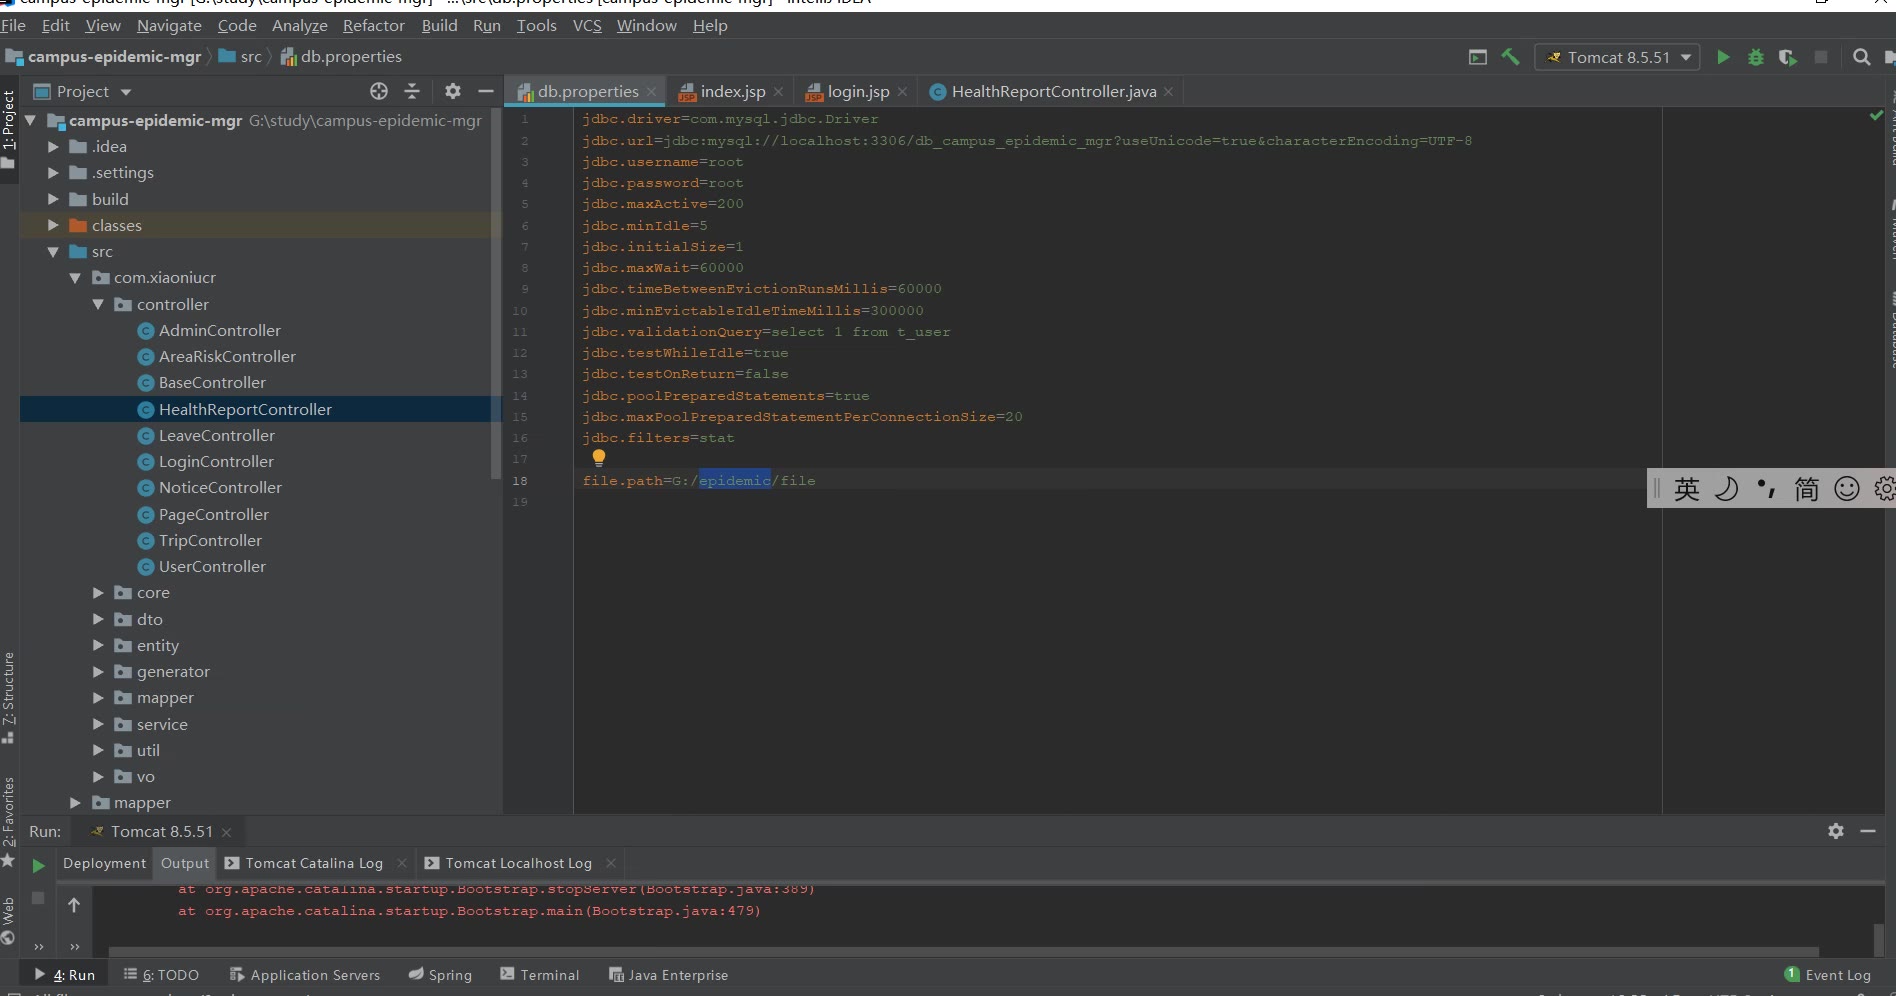The image size is (1896, 996).
Task: Open the Refactor menu
Action: pyautogui.click(x=373, y=25)
